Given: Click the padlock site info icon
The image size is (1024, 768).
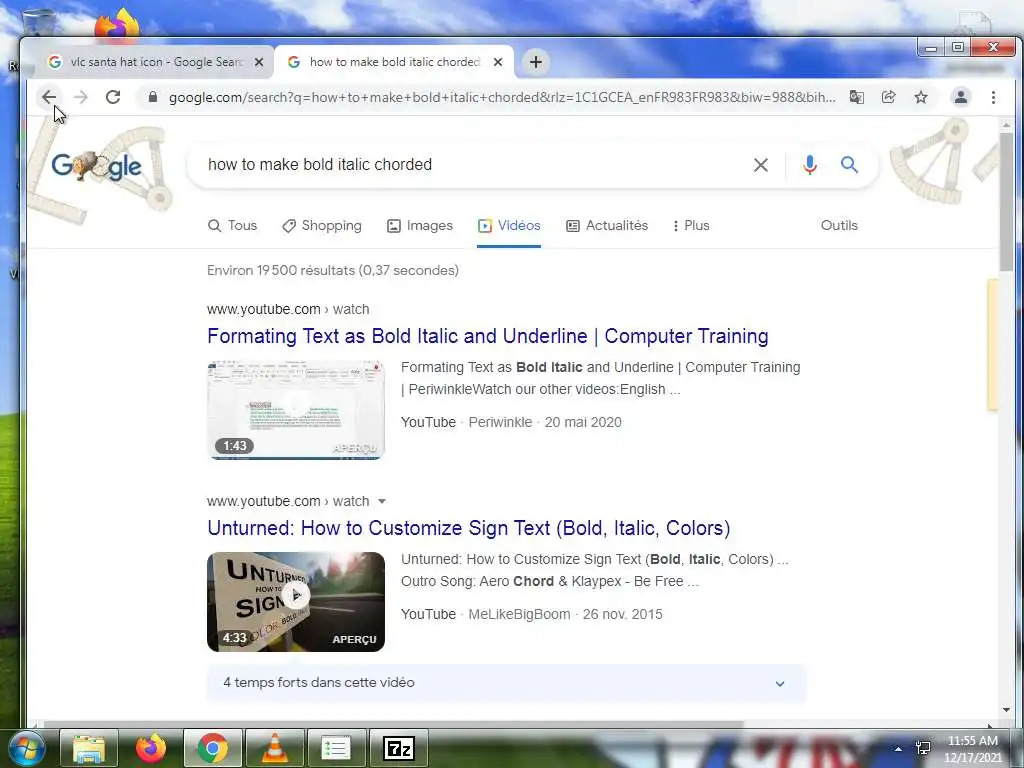Looking at the screenshot, I should [153, 97].
